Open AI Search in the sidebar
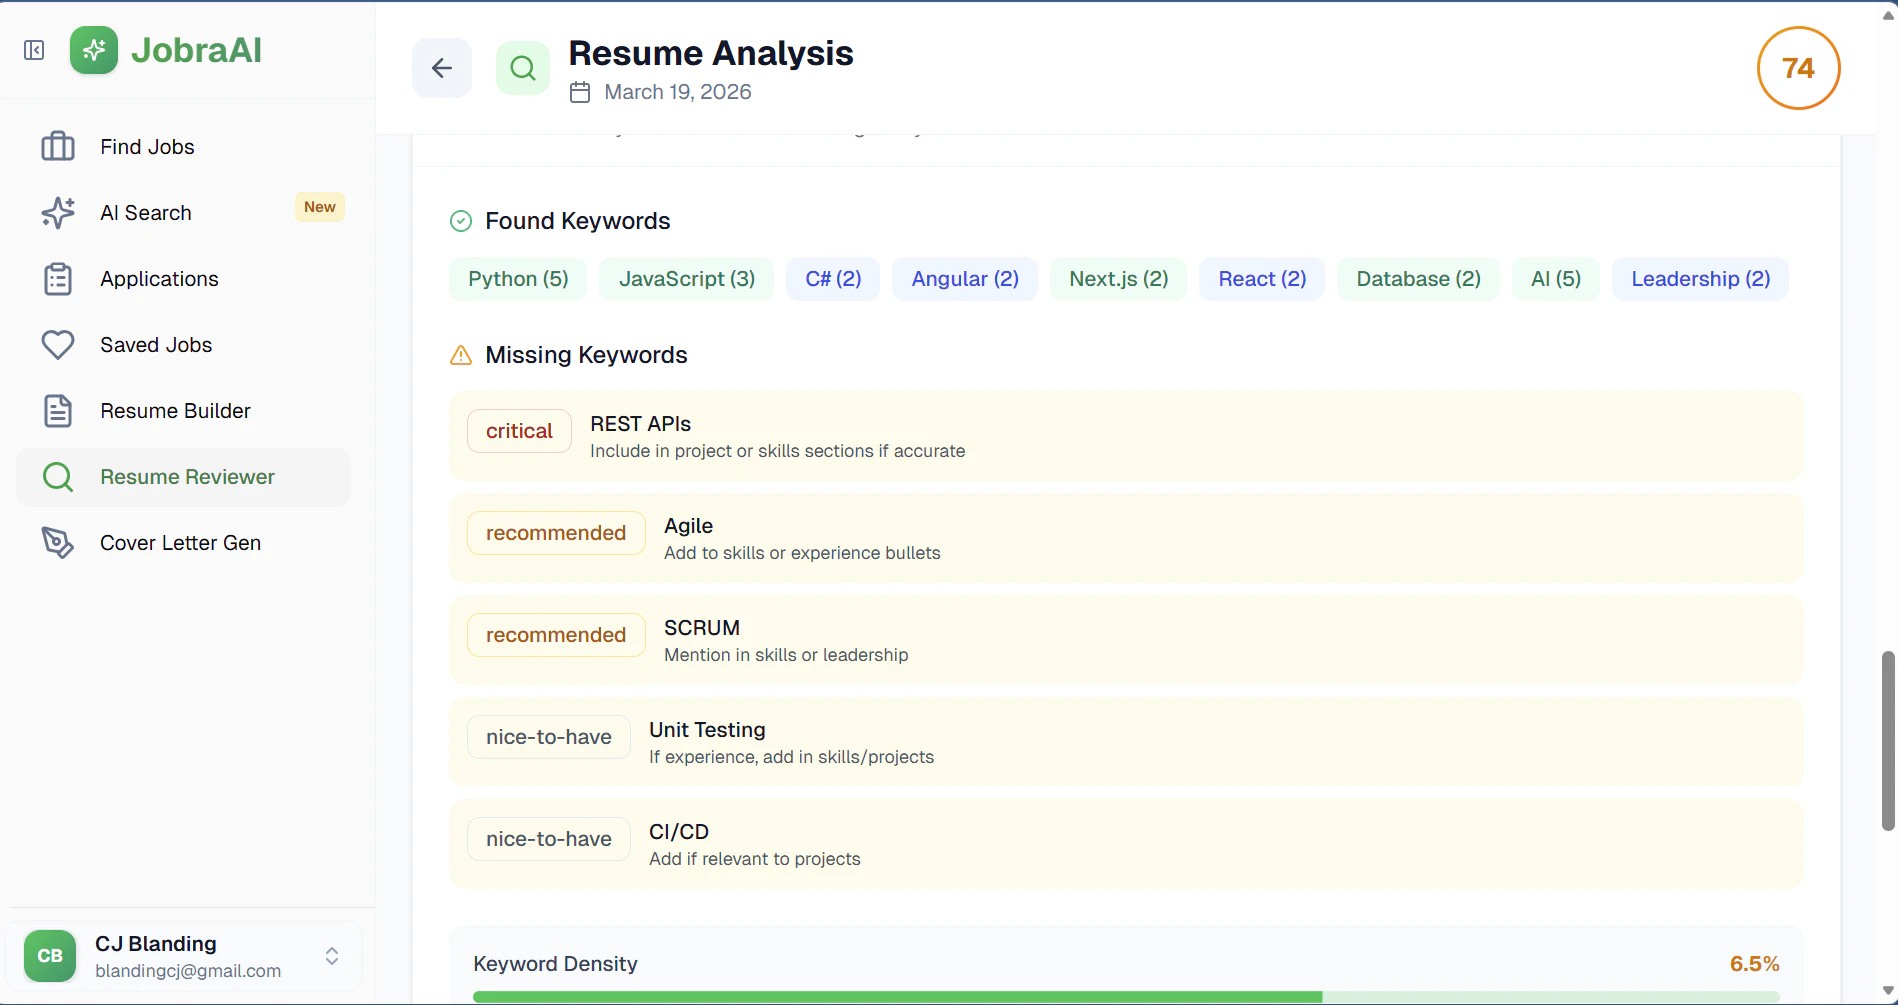 (183, 213)
